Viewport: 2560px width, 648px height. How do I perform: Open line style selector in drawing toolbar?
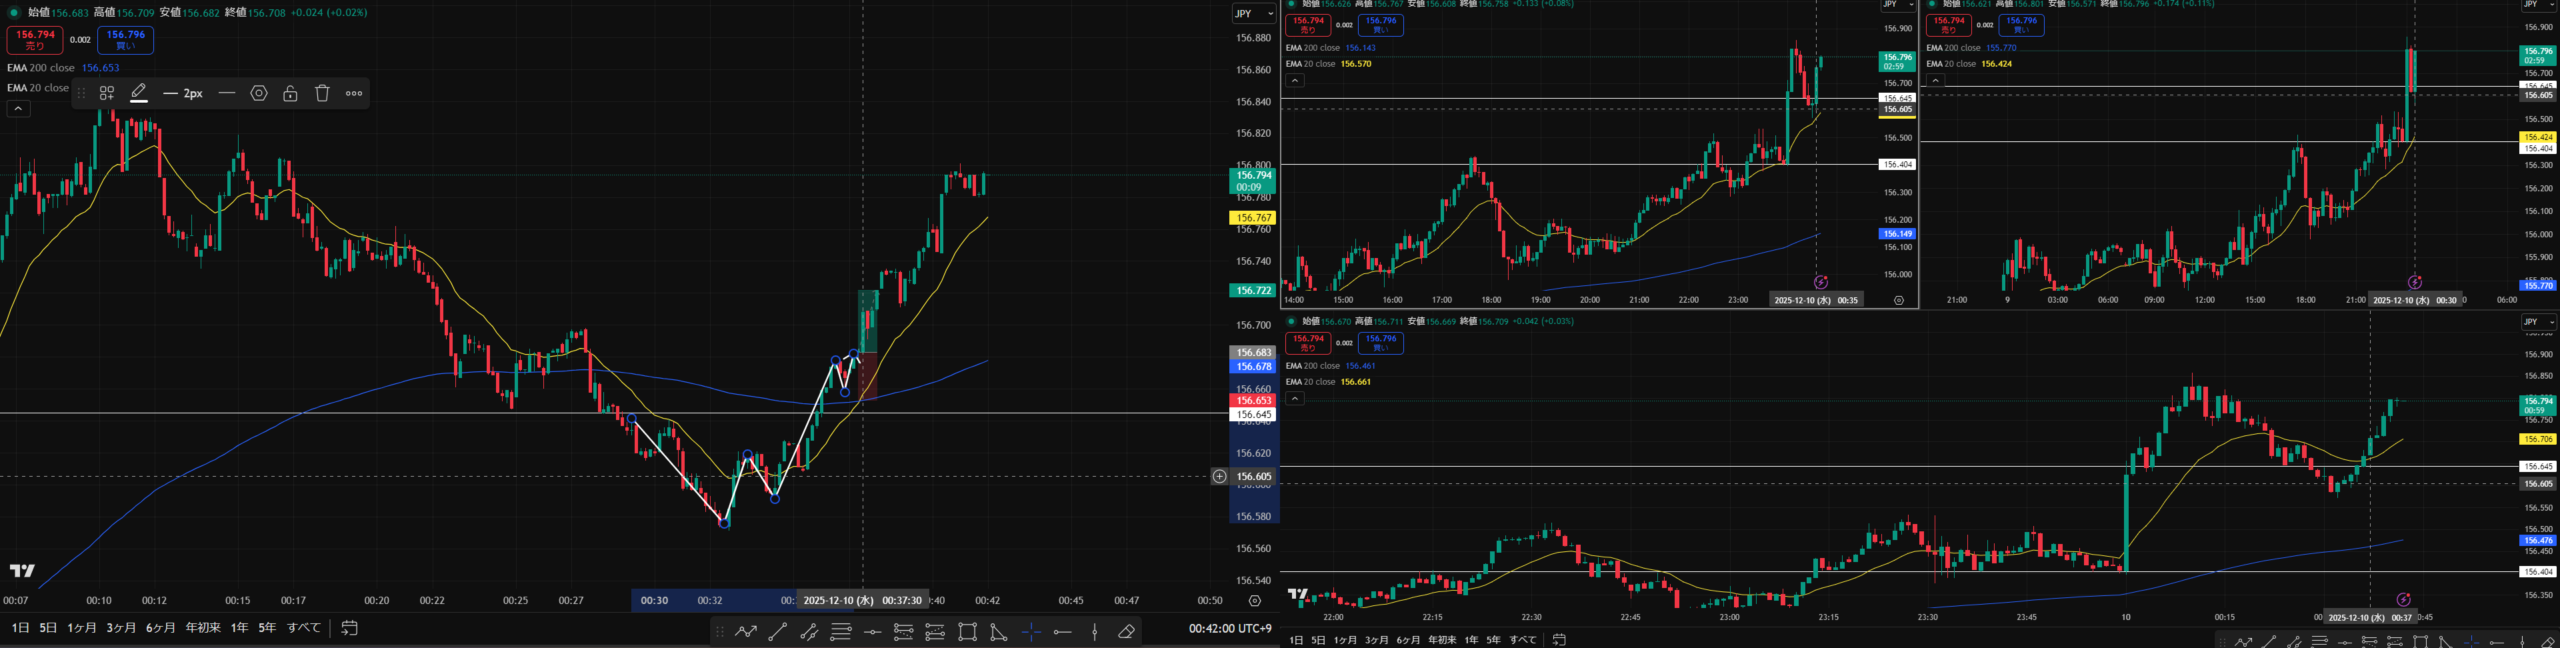[227, 93]
